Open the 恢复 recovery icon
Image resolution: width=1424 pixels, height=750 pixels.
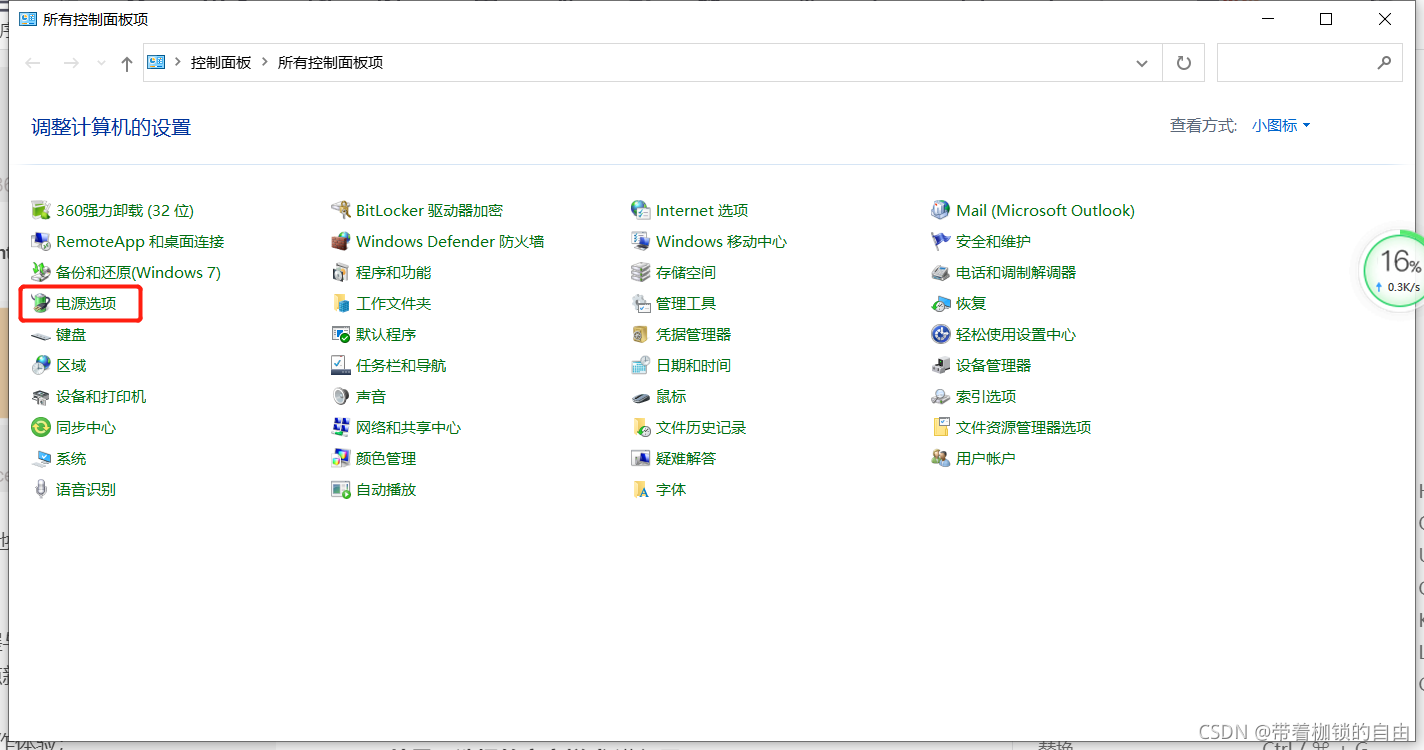(x=941, y=303)
